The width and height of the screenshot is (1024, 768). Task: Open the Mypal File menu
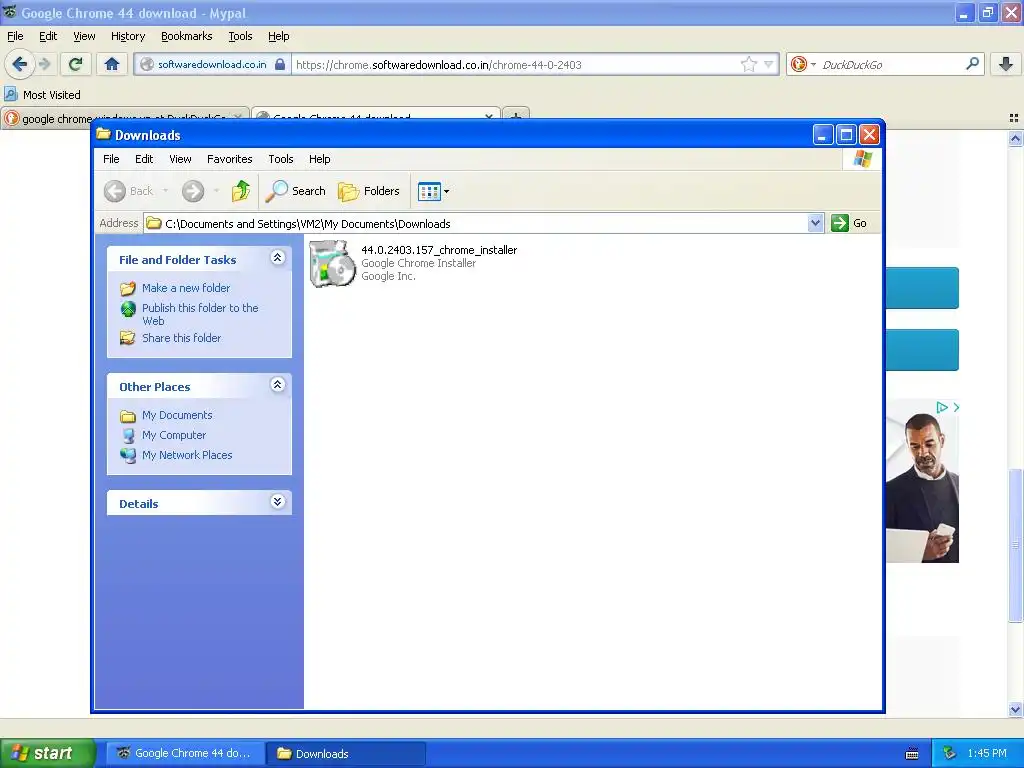pos(15,36)
